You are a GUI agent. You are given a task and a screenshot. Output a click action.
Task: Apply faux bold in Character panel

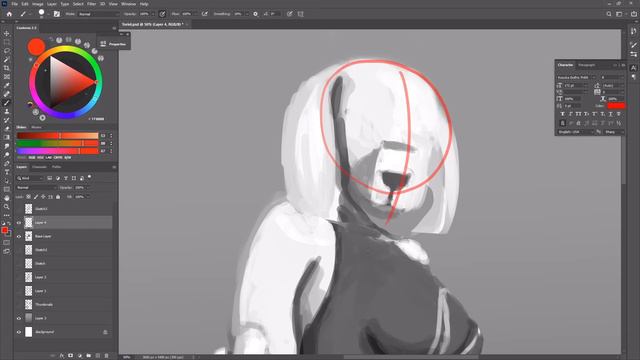tap(562, 114)
